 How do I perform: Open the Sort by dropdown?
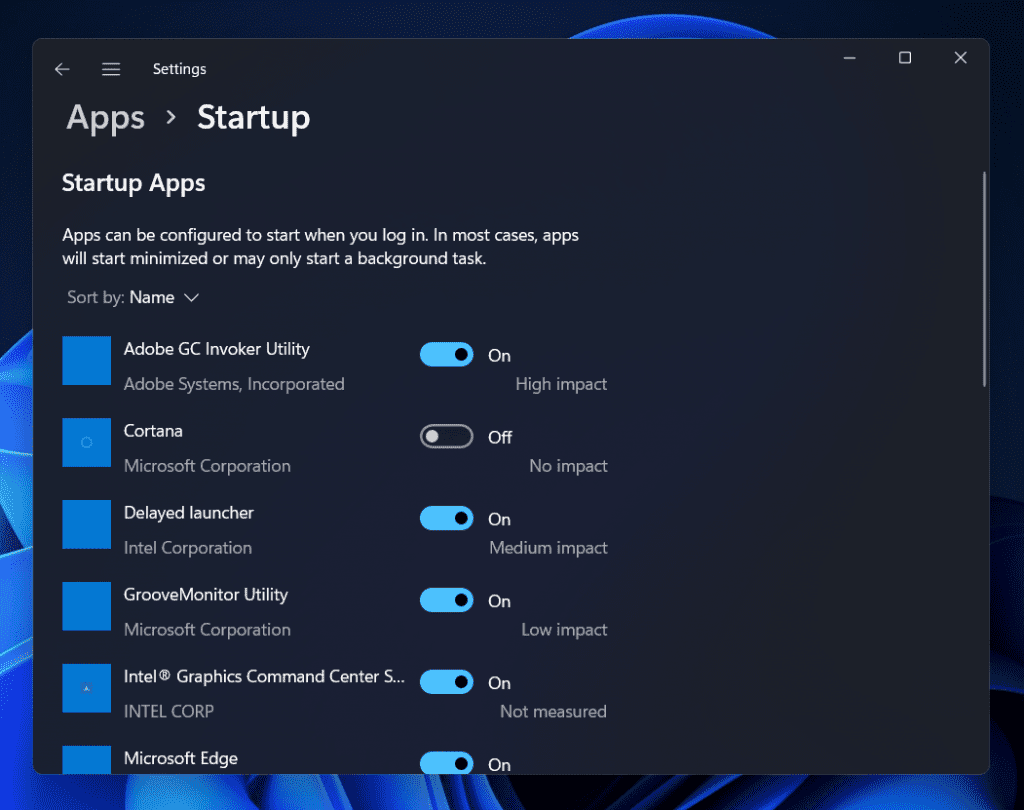point(165,297)
